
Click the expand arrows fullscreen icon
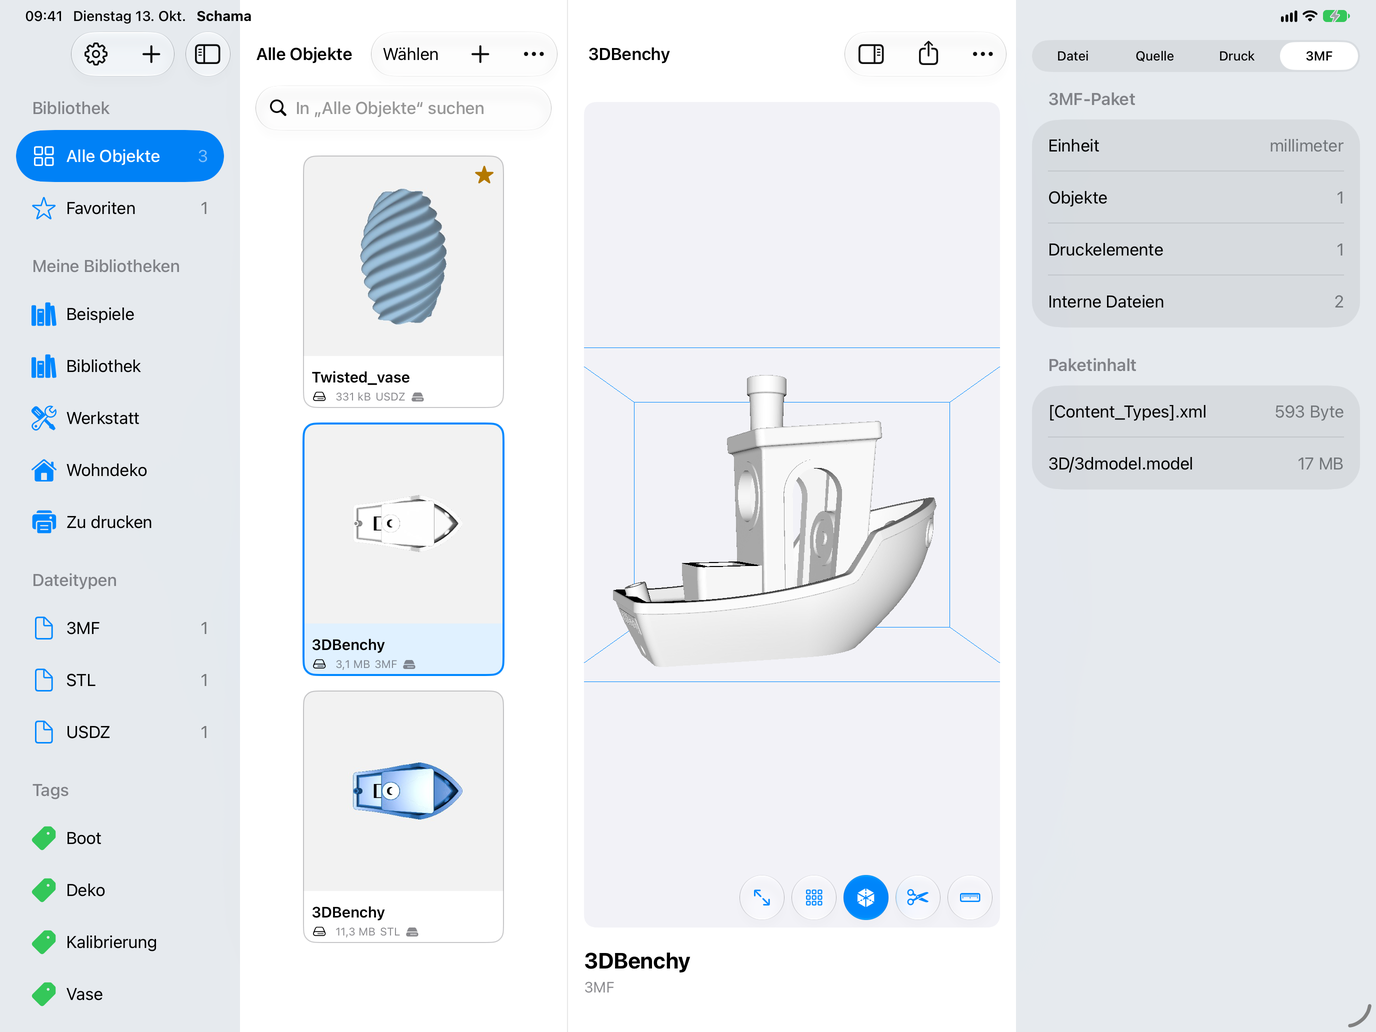click(x=762, y=898)
